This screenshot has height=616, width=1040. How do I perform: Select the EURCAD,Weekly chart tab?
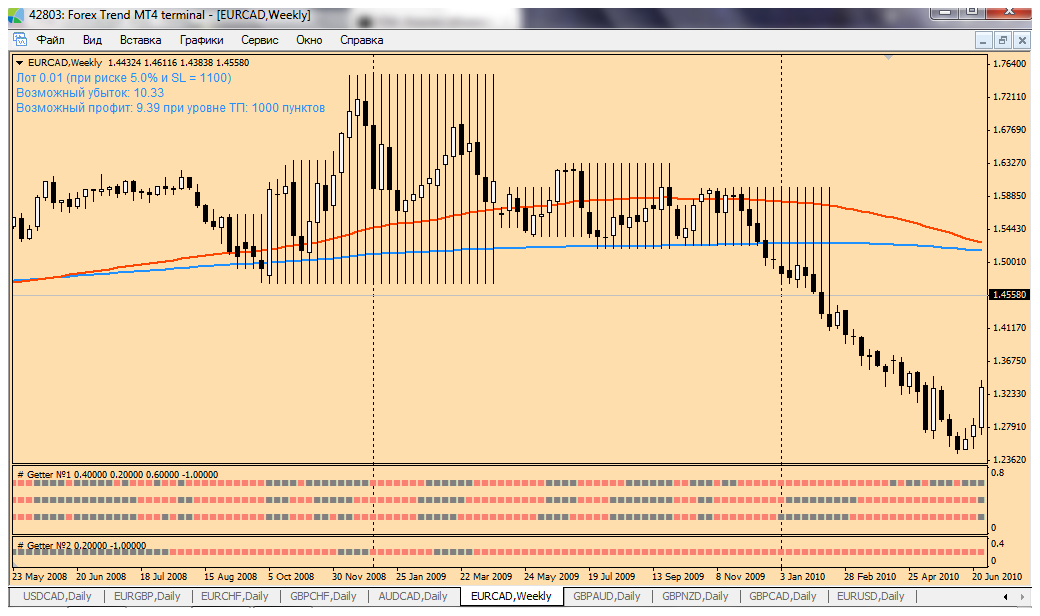pos(511,596)
